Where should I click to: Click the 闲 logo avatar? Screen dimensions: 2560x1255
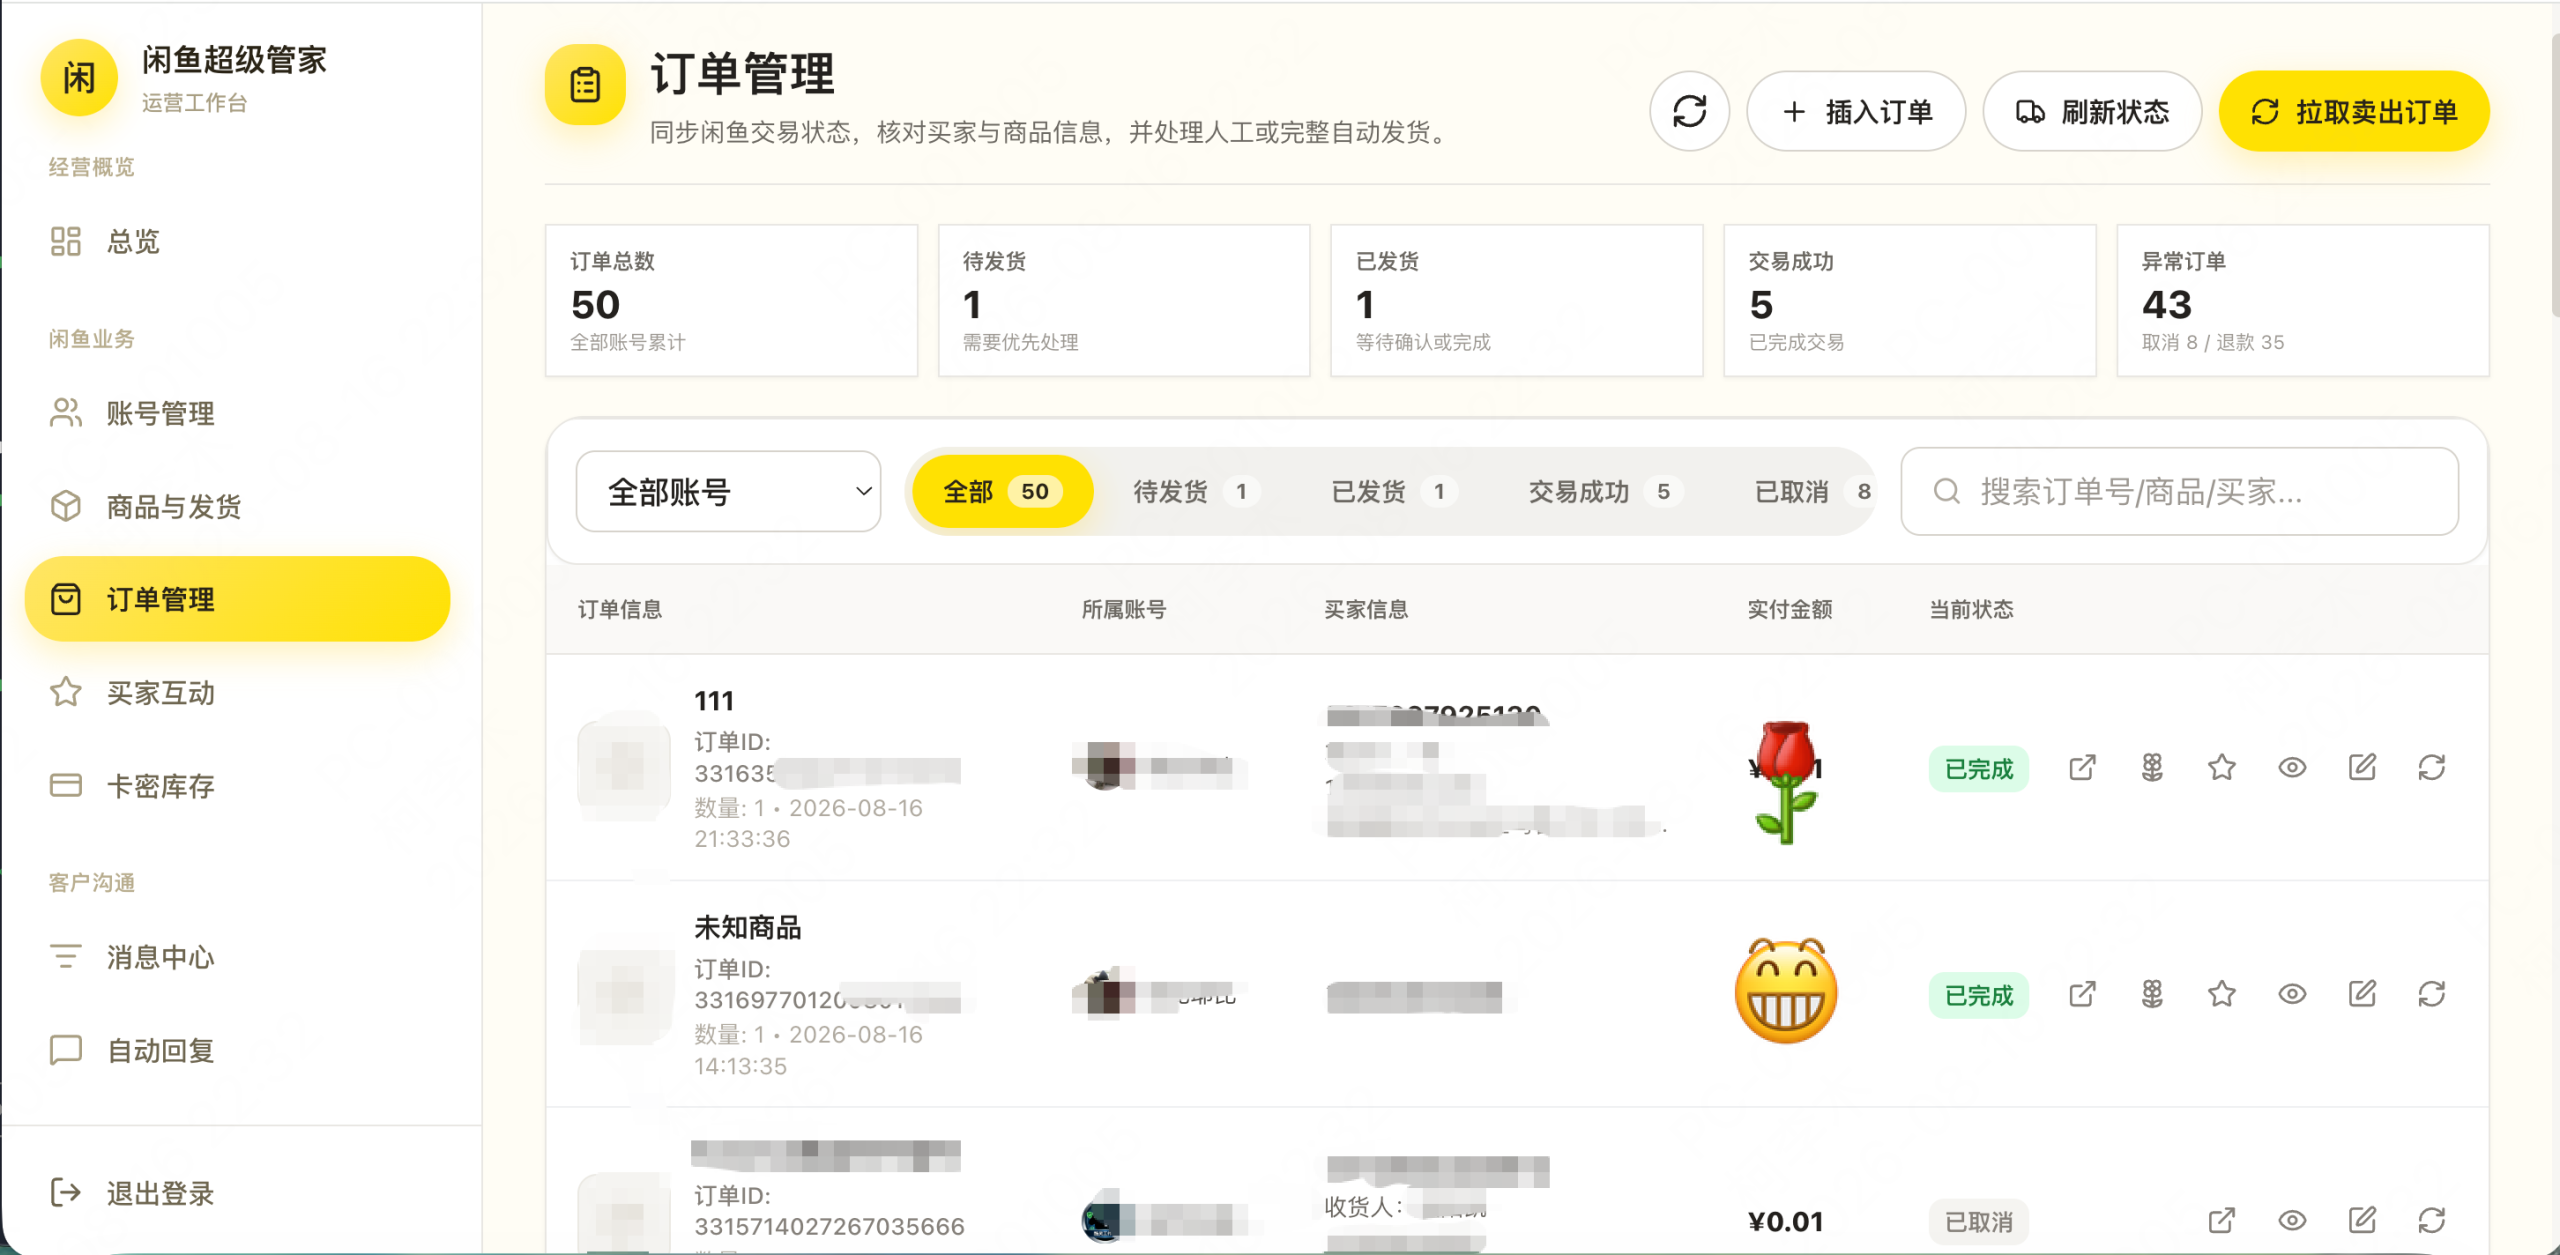(79, 78)
